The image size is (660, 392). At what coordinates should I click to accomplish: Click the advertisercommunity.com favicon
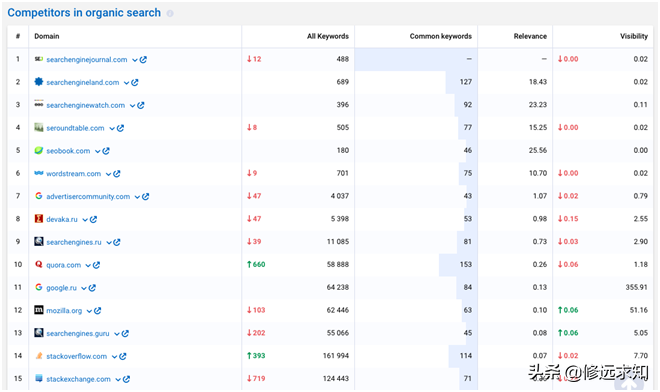pyautogui.click(x=39, y=196)
